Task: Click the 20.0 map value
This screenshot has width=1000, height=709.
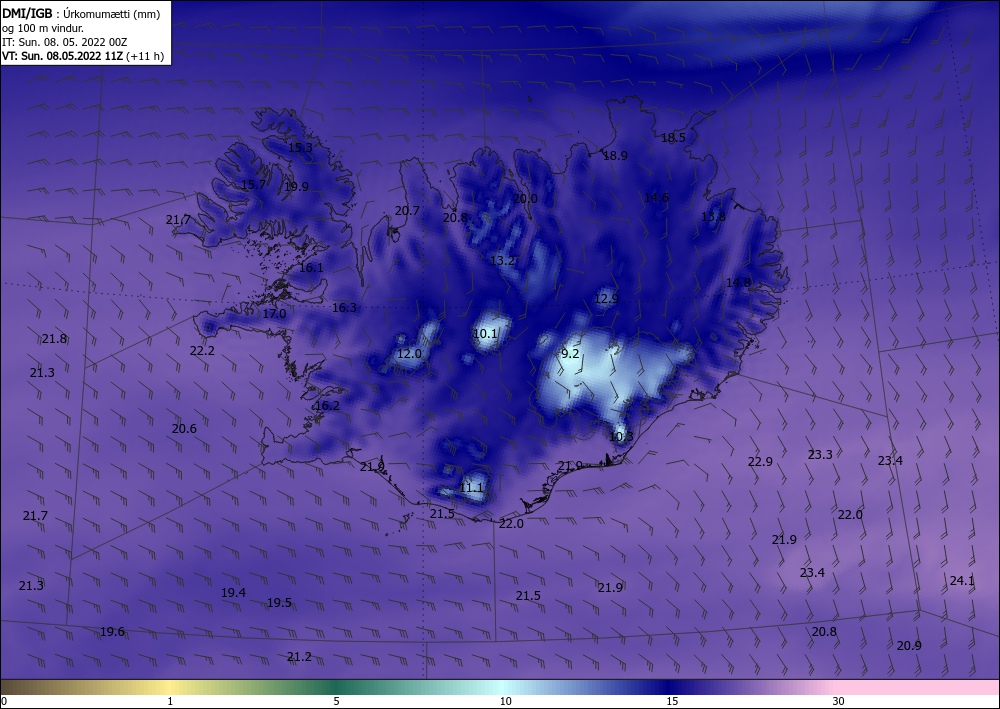Action: [526, 198]
